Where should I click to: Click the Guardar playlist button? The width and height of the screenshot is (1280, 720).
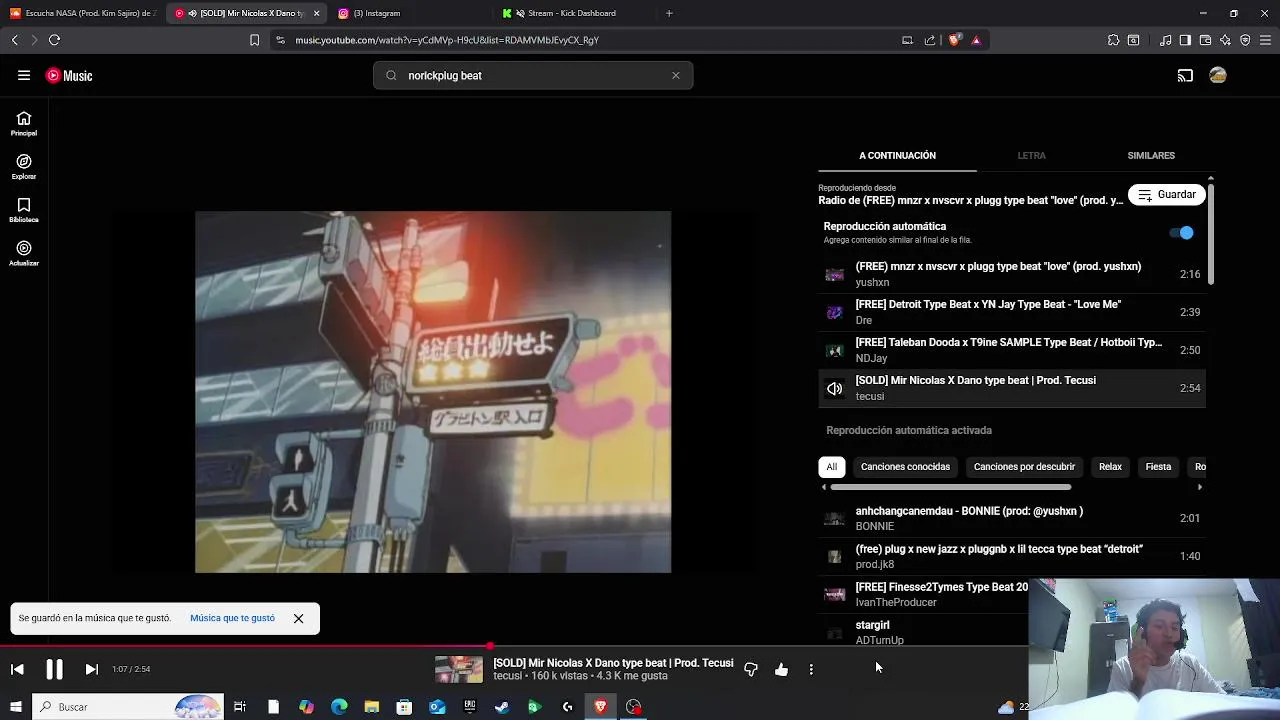coord(1166,194)
